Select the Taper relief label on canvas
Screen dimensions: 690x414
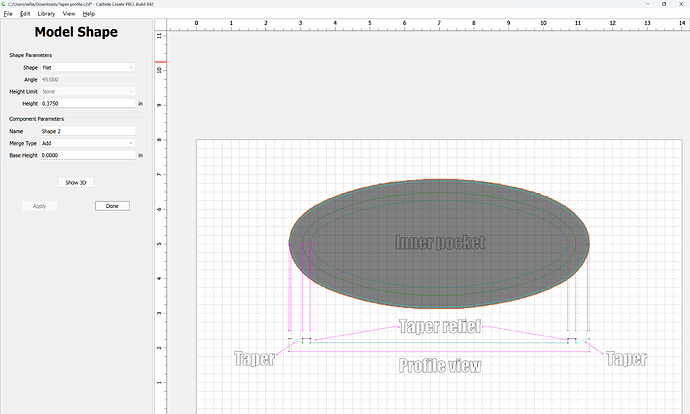tap(439, 326)
